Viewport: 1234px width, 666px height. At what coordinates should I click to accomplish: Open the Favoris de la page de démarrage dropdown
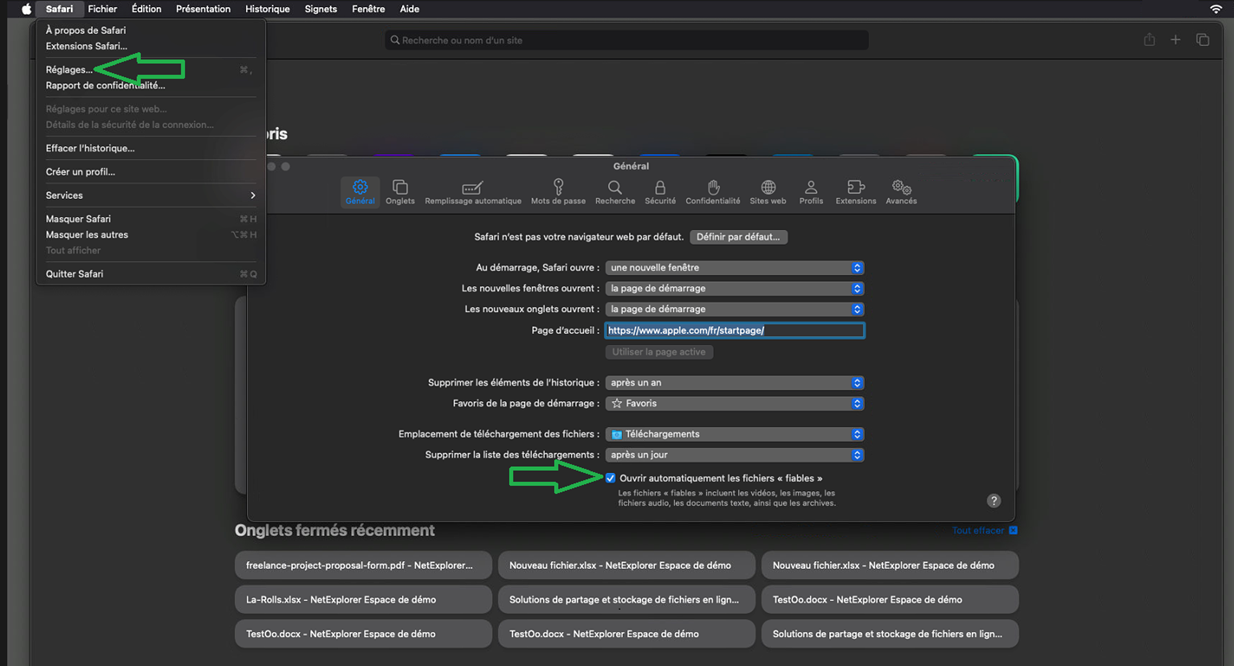click(735, 403)
